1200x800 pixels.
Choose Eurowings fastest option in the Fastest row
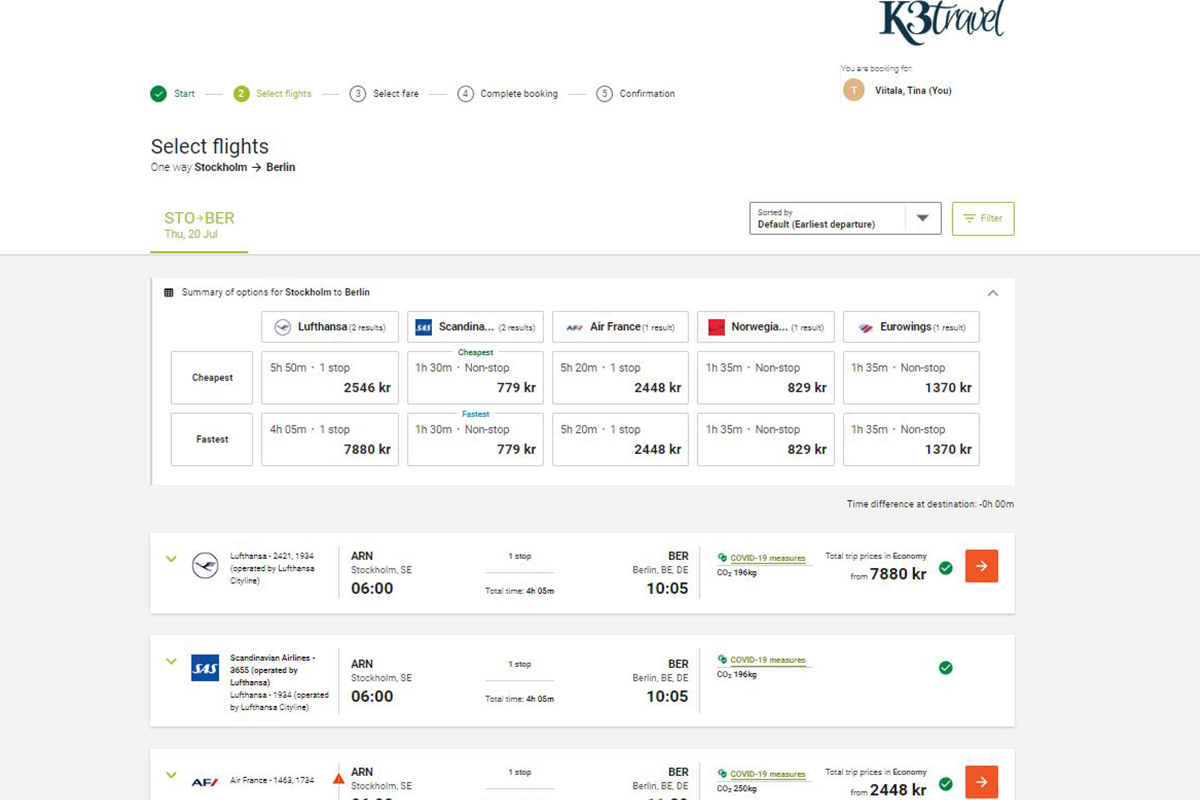(911, 439)
